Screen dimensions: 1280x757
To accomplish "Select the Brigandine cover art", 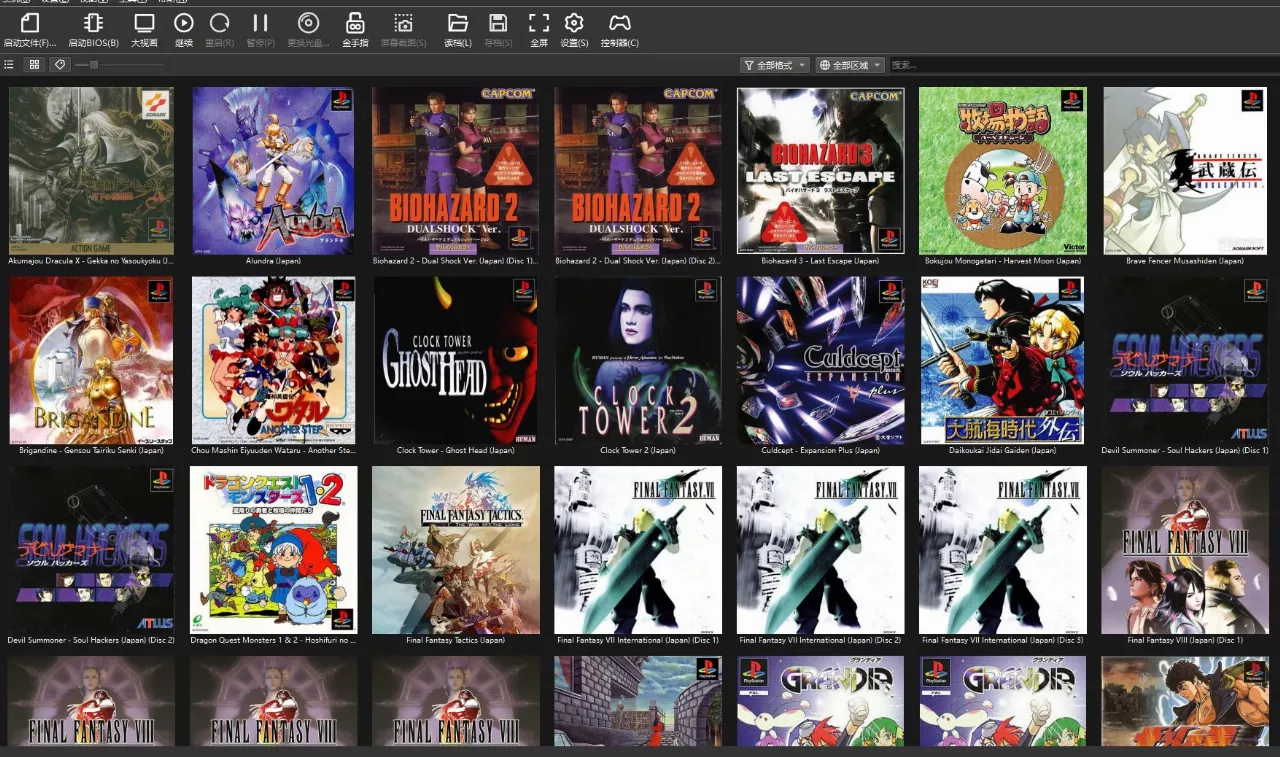I will click(x=91, y=360).
